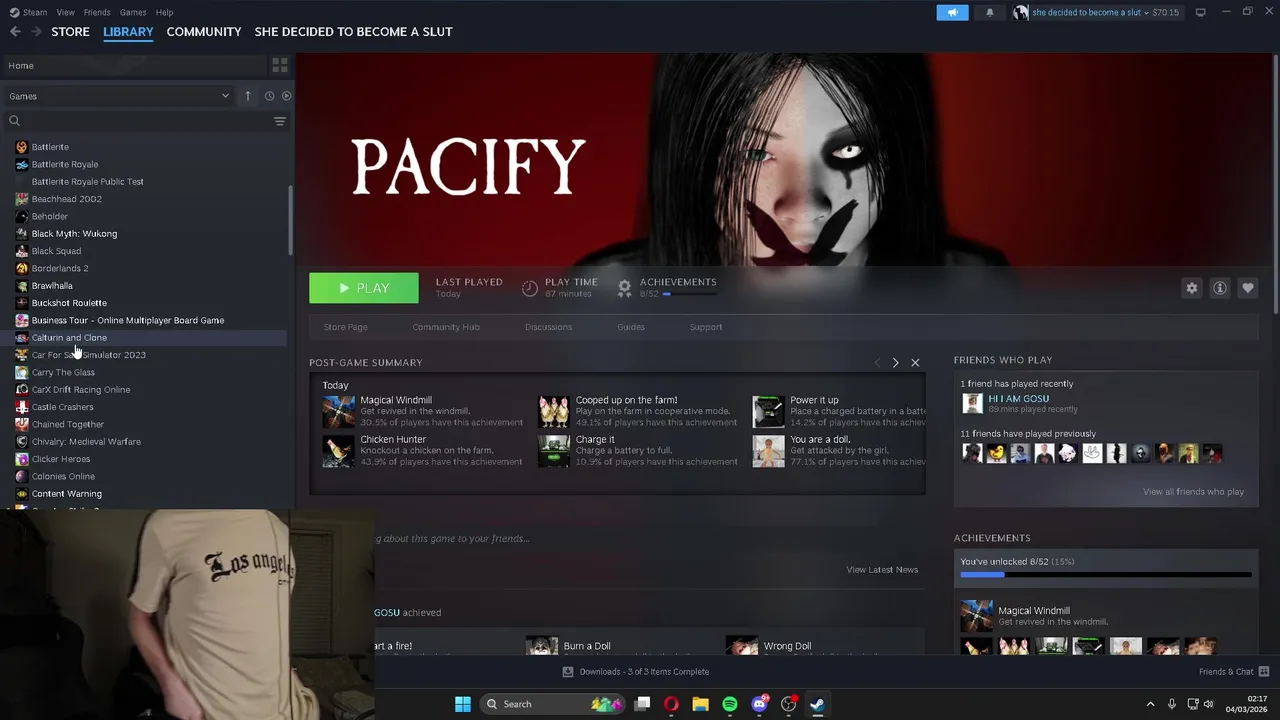Open the Friends menu

point(97,12)
